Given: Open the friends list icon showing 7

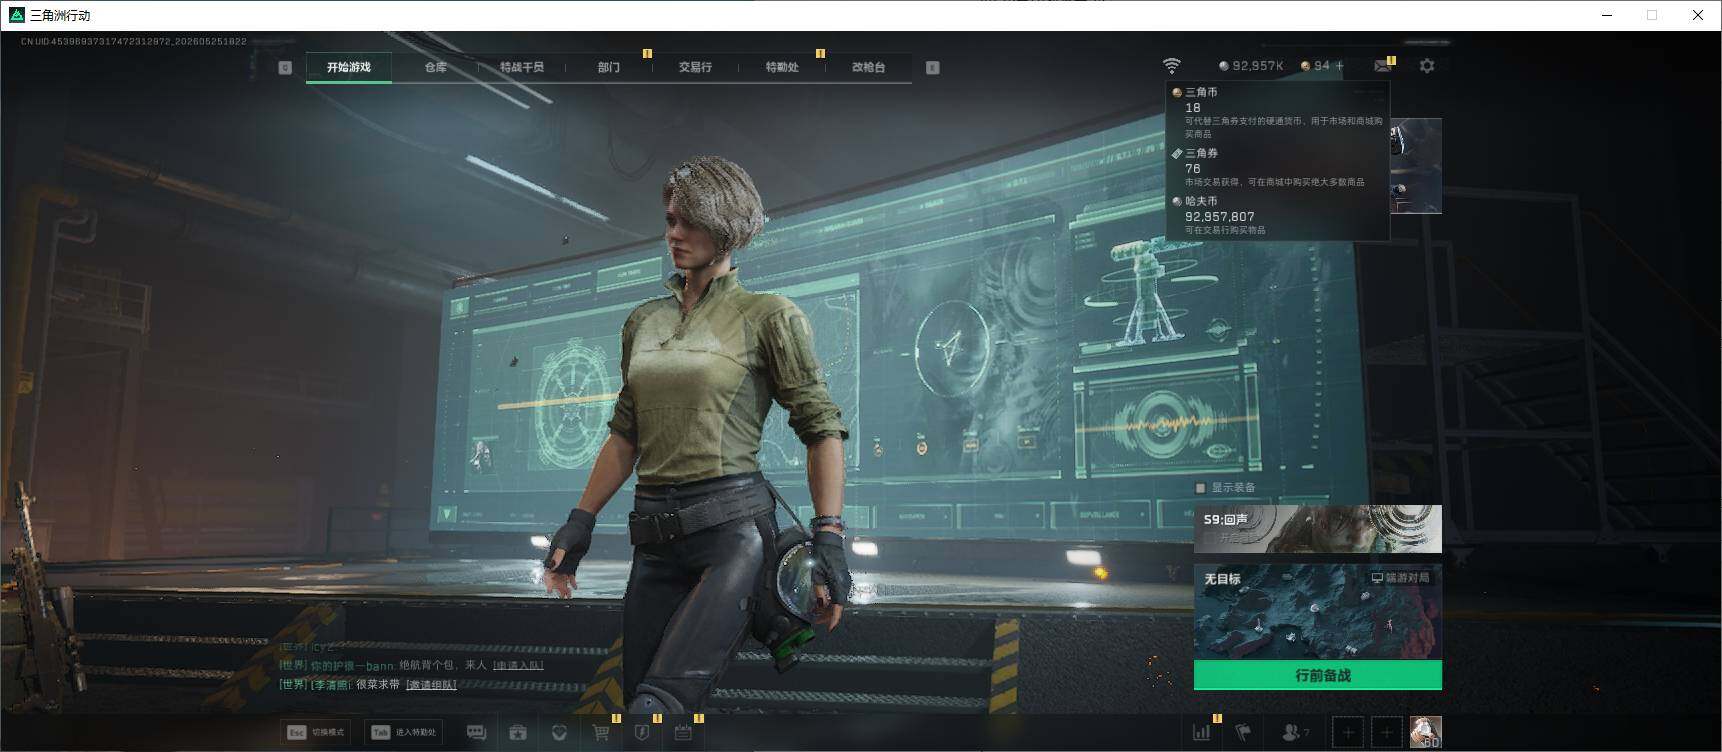Looking at the screenshot, I should (x=1295, y=733).
